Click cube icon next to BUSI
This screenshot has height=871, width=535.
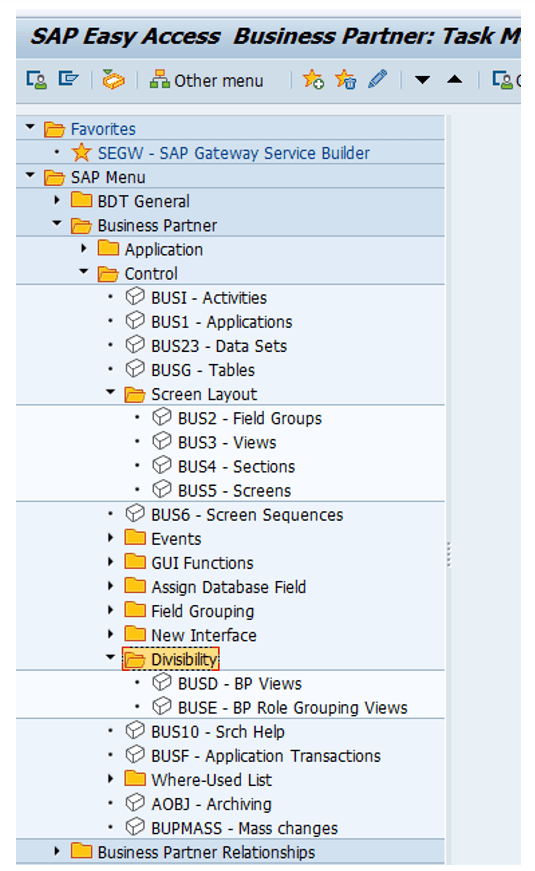135,296
